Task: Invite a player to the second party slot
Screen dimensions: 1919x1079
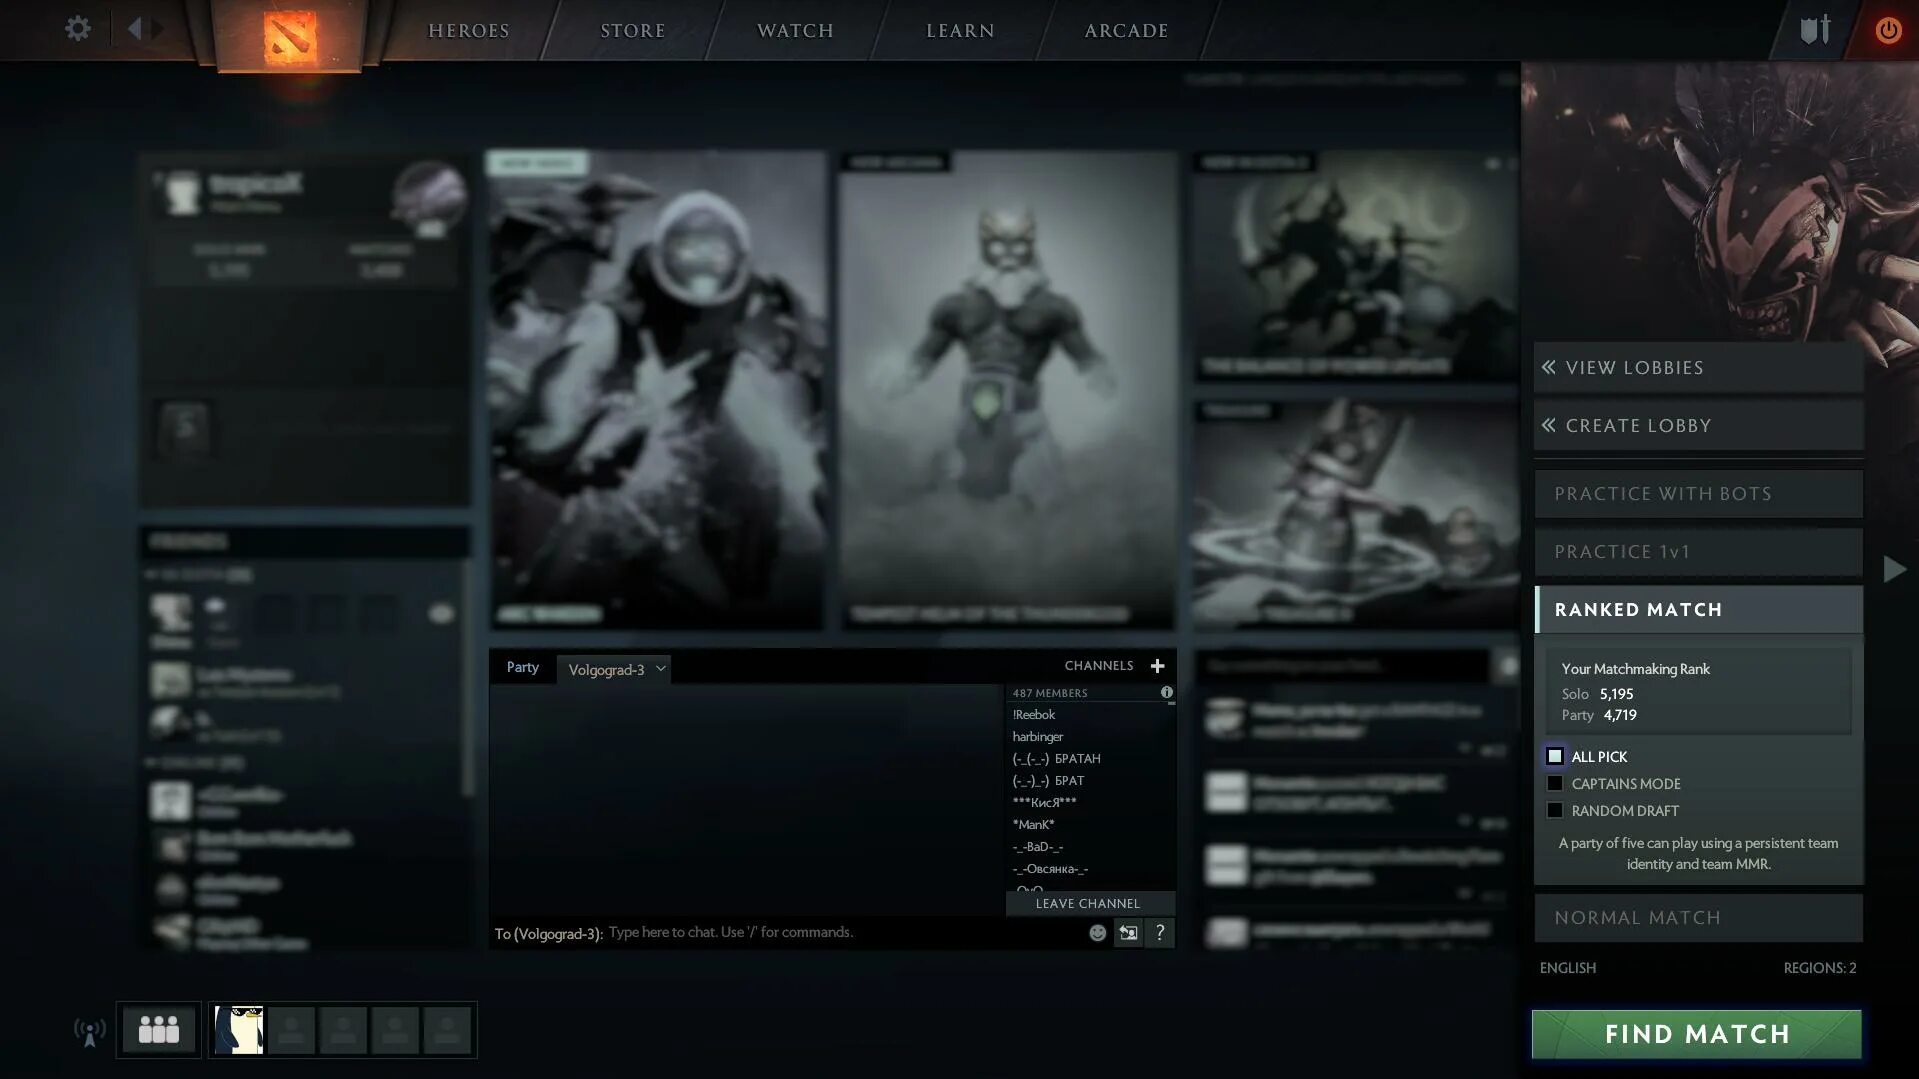Action: pos(291,1030)
